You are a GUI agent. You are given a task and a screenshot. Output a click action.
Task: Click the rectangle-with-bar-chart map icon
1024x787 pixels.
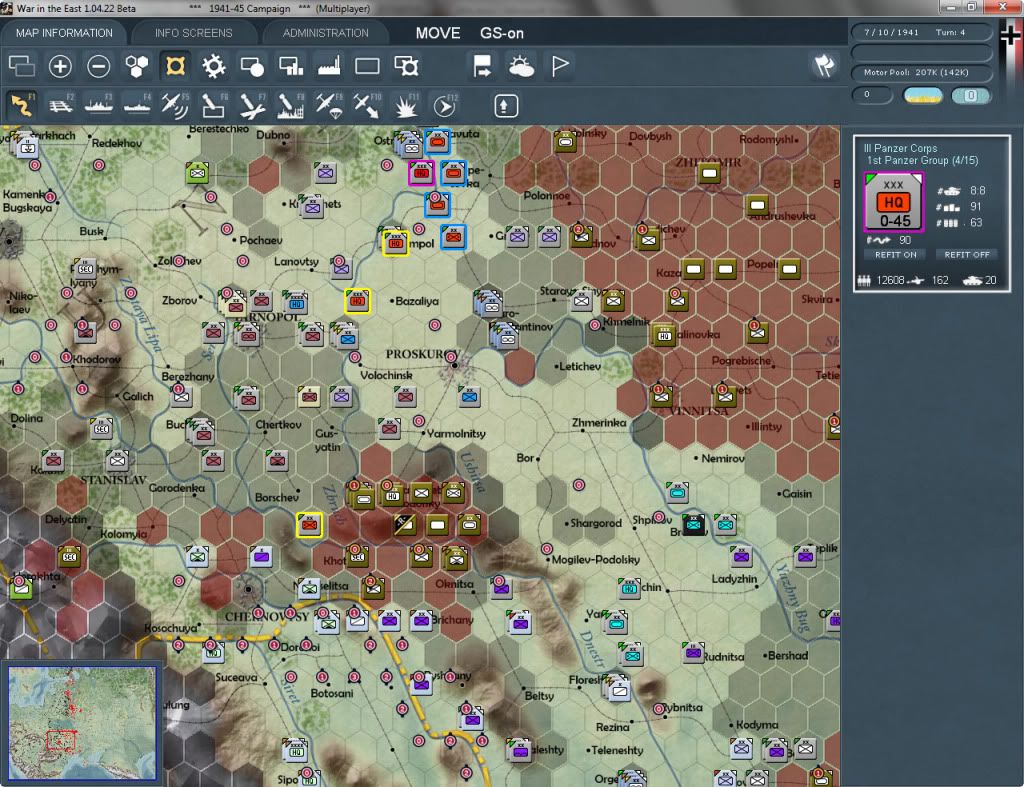291,66
